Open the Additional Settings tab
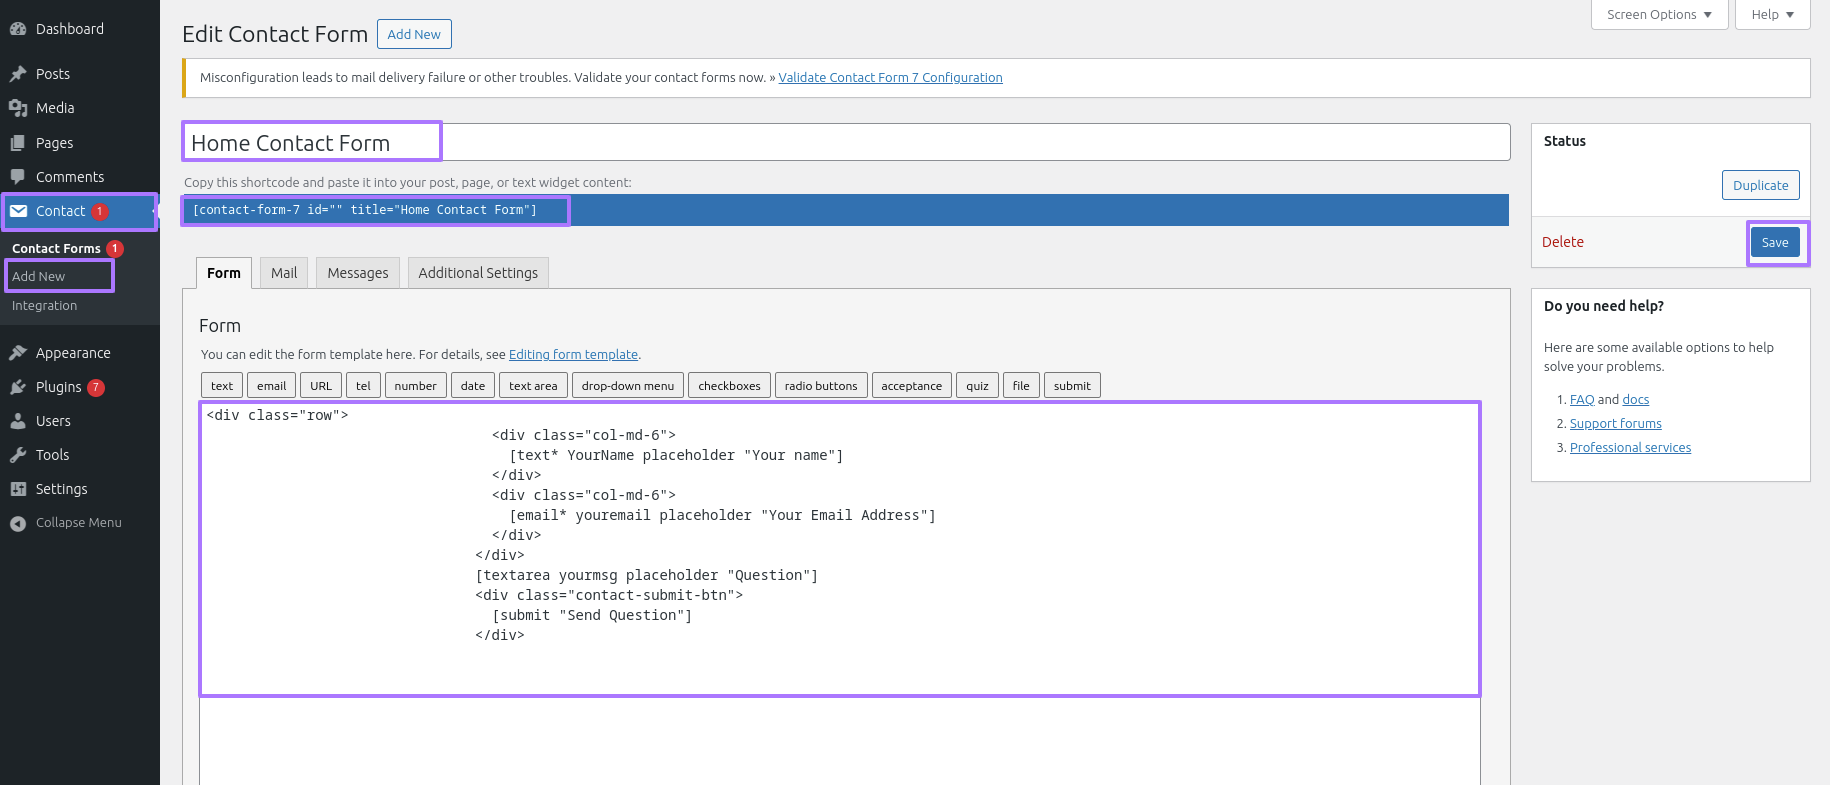Viewport: 1830px width, 785px height. coord(478,273)
